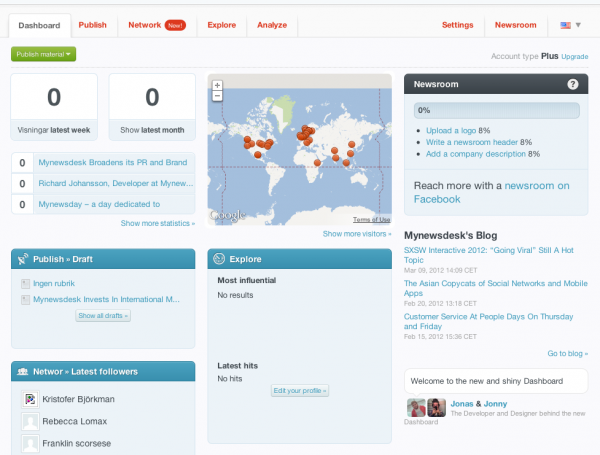Open The Asian Copycats blog post

click(496, 288)
